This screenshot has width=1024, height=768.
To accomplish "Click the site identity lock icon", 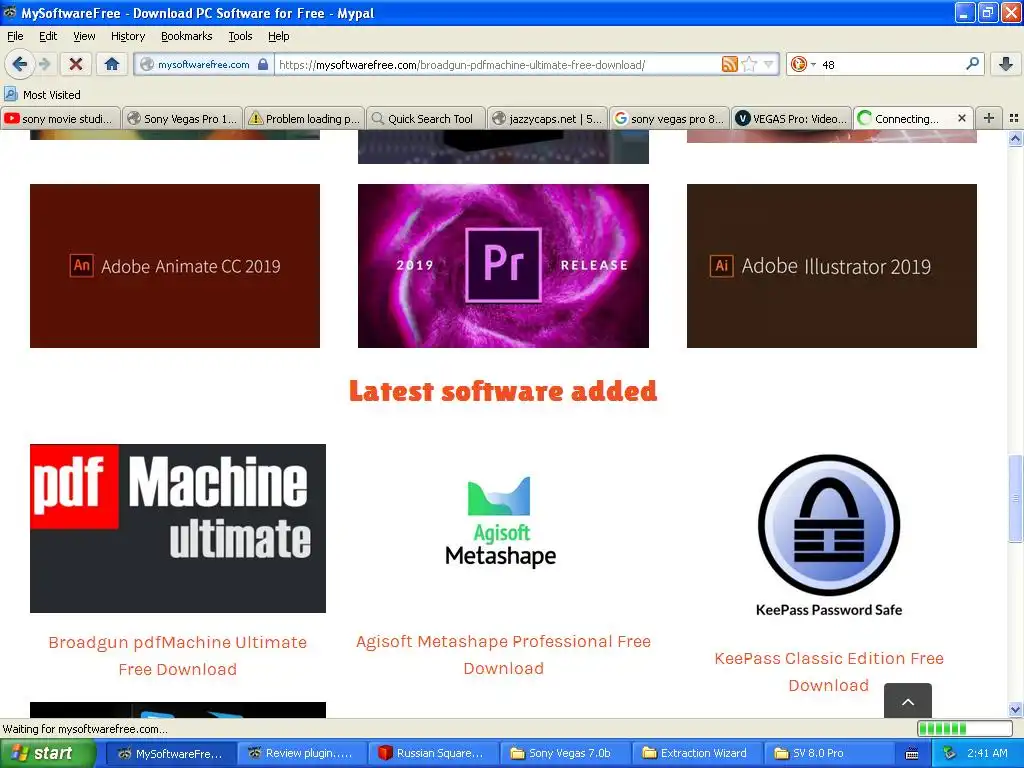I will (x=263, y=64).
